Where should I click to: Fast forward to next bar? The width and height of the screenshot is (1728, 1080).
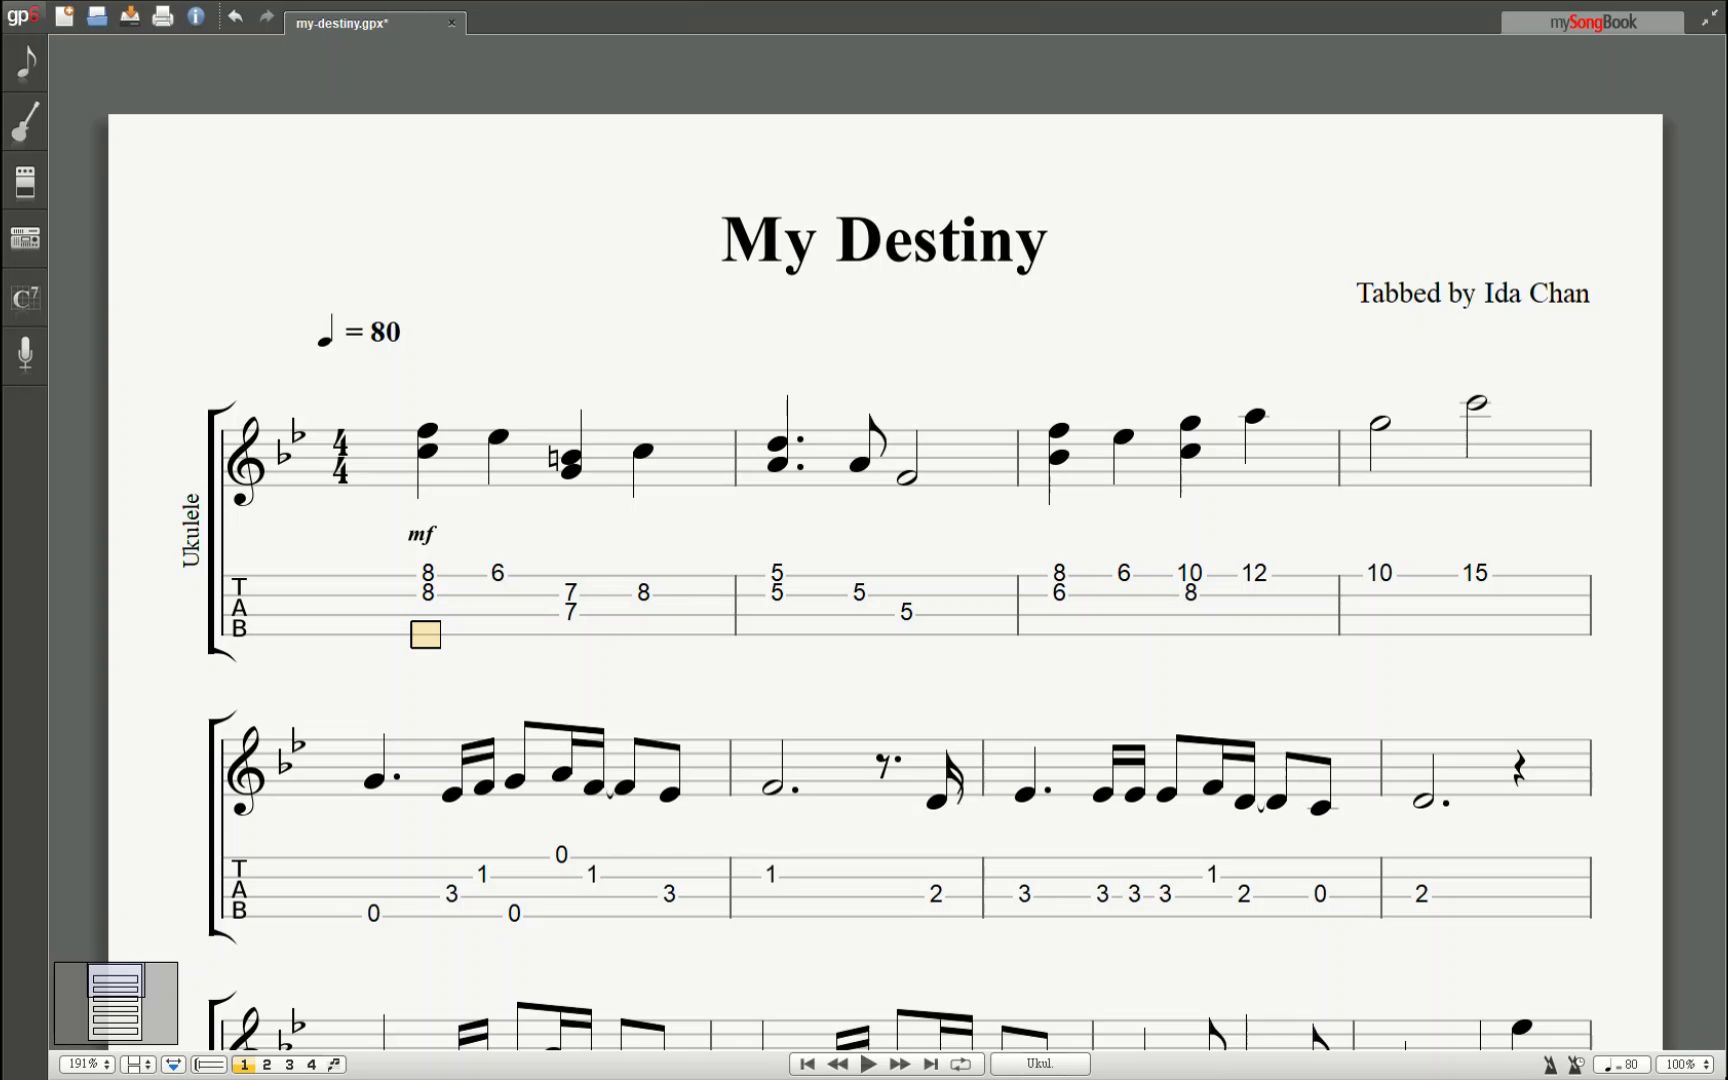(900, 1064)
